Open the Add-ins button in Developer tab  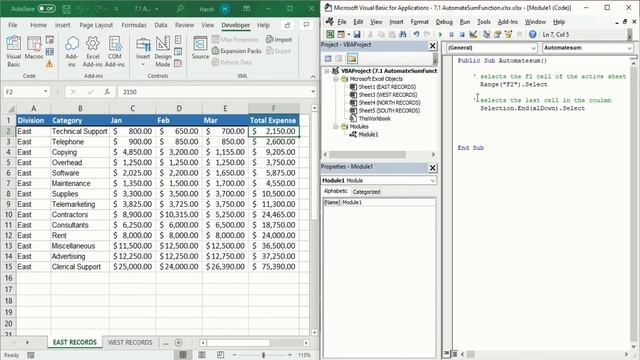[x=71, y=51]
